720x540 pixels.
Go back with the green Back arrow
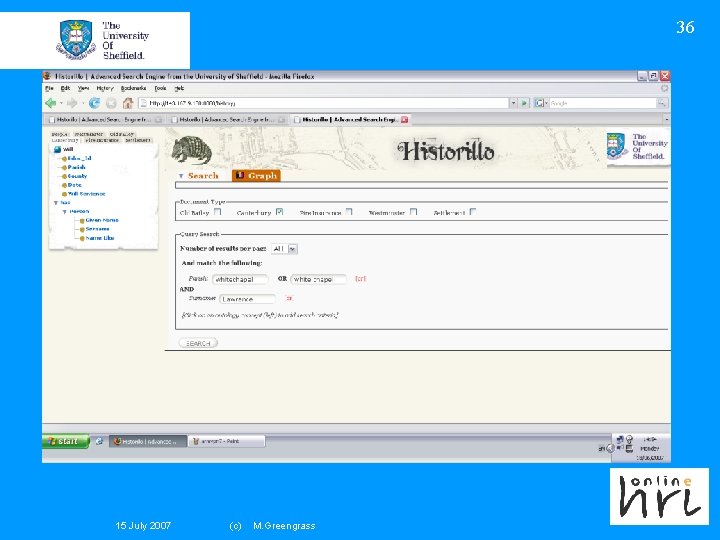tap(50, 103)
